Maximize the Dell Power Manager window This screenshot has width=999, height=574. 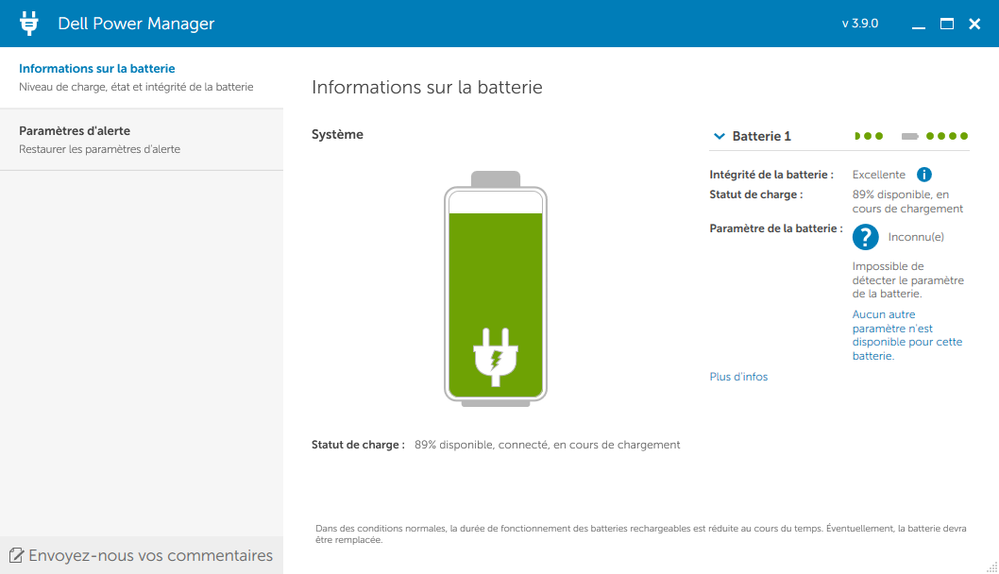coord(947,24)
